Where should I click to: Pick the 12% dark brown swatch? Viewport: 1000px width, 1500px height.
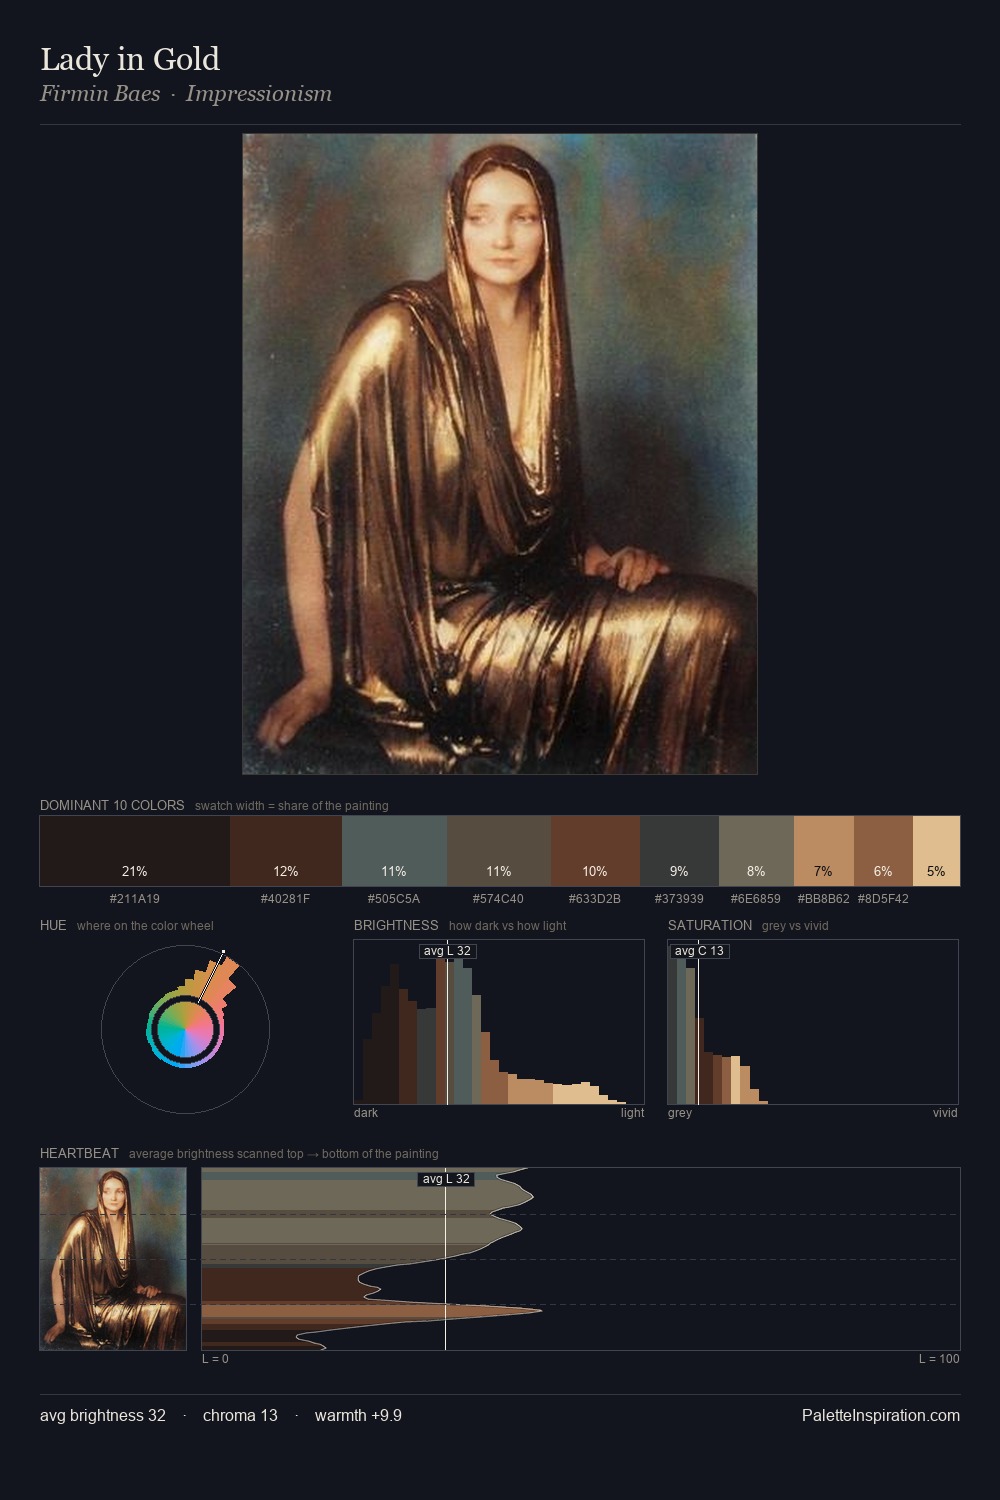point(286,851)
